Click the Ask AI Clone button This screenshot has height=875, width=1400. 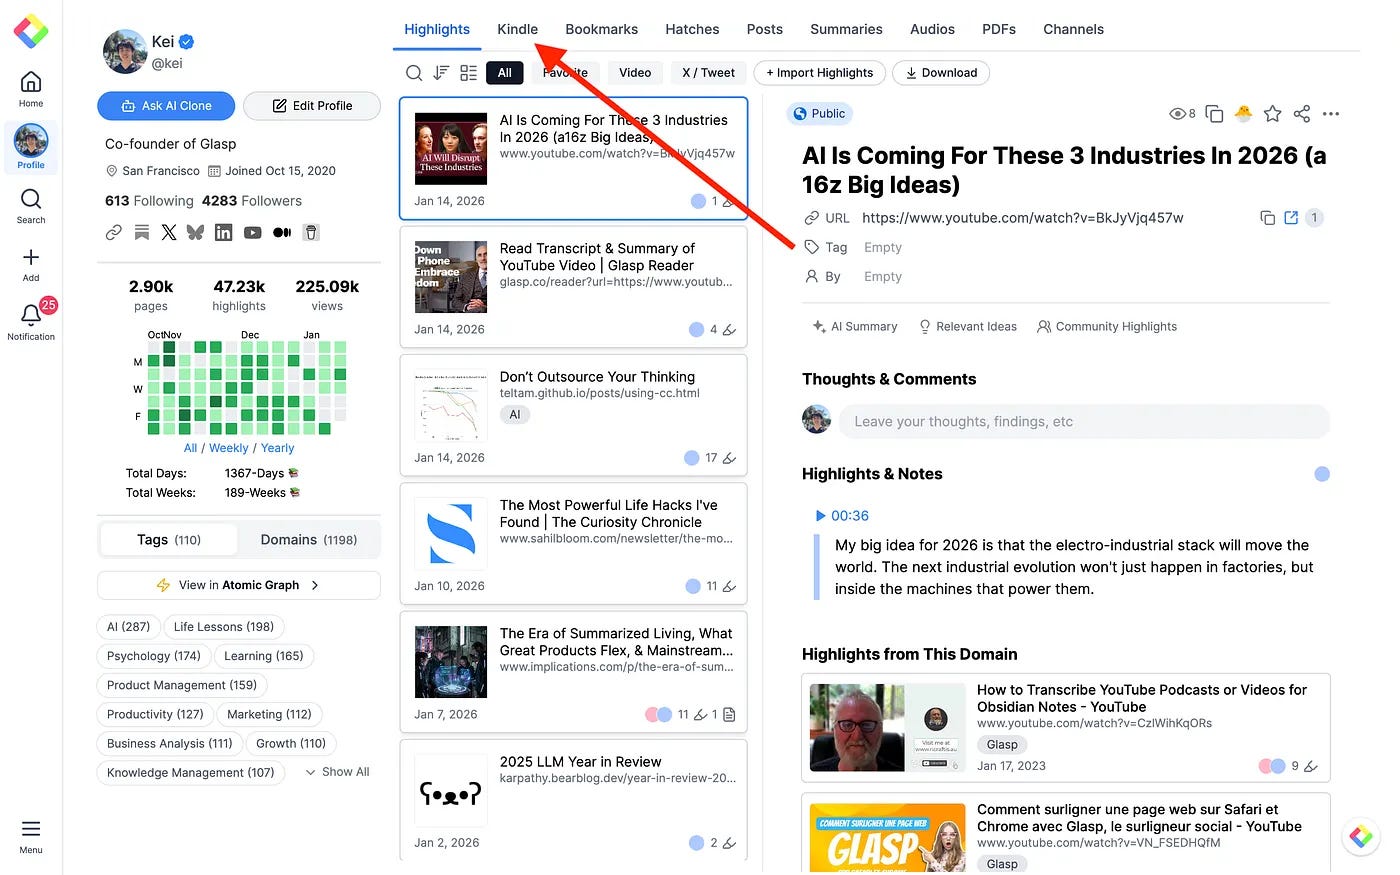pos(166,106)
